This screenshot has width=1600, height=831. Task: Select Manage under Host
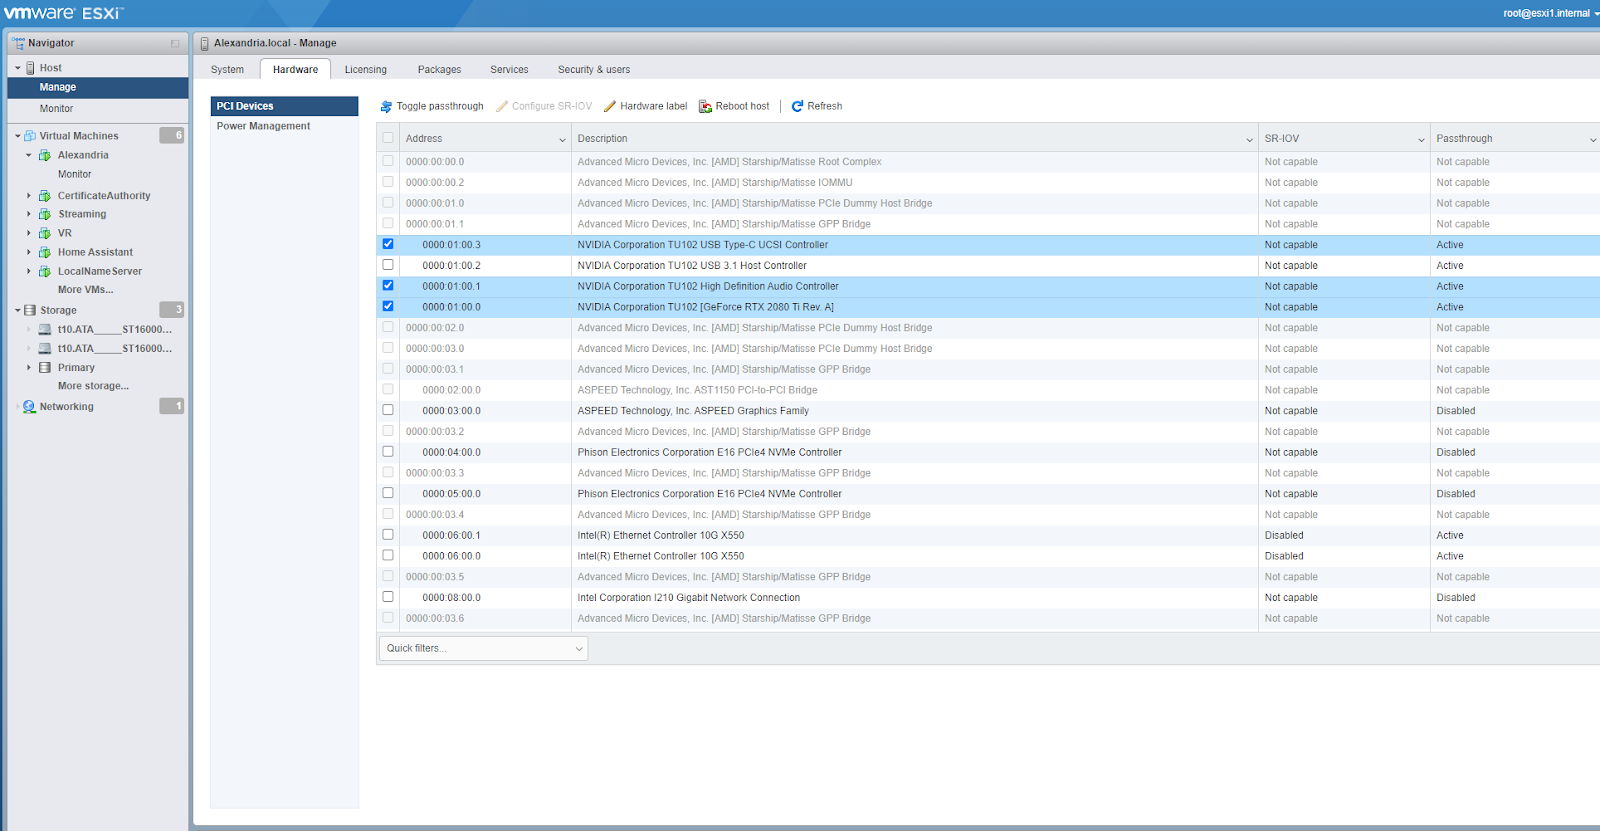97,88
